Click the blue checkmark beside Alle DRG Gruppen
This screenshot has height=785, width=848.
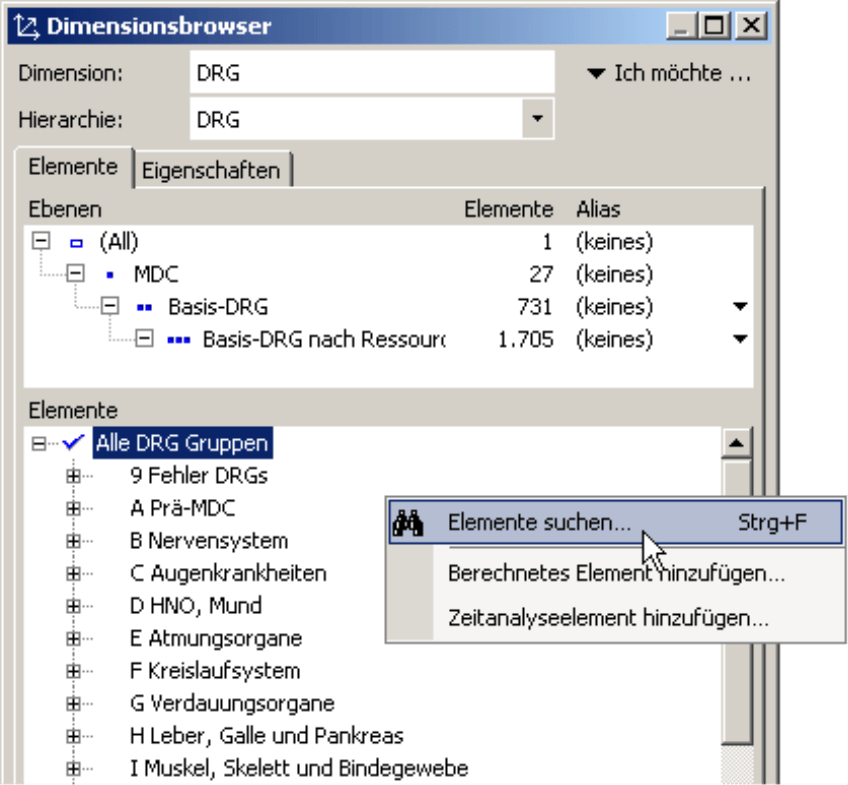pyautogui.click(x=72, y=442)
